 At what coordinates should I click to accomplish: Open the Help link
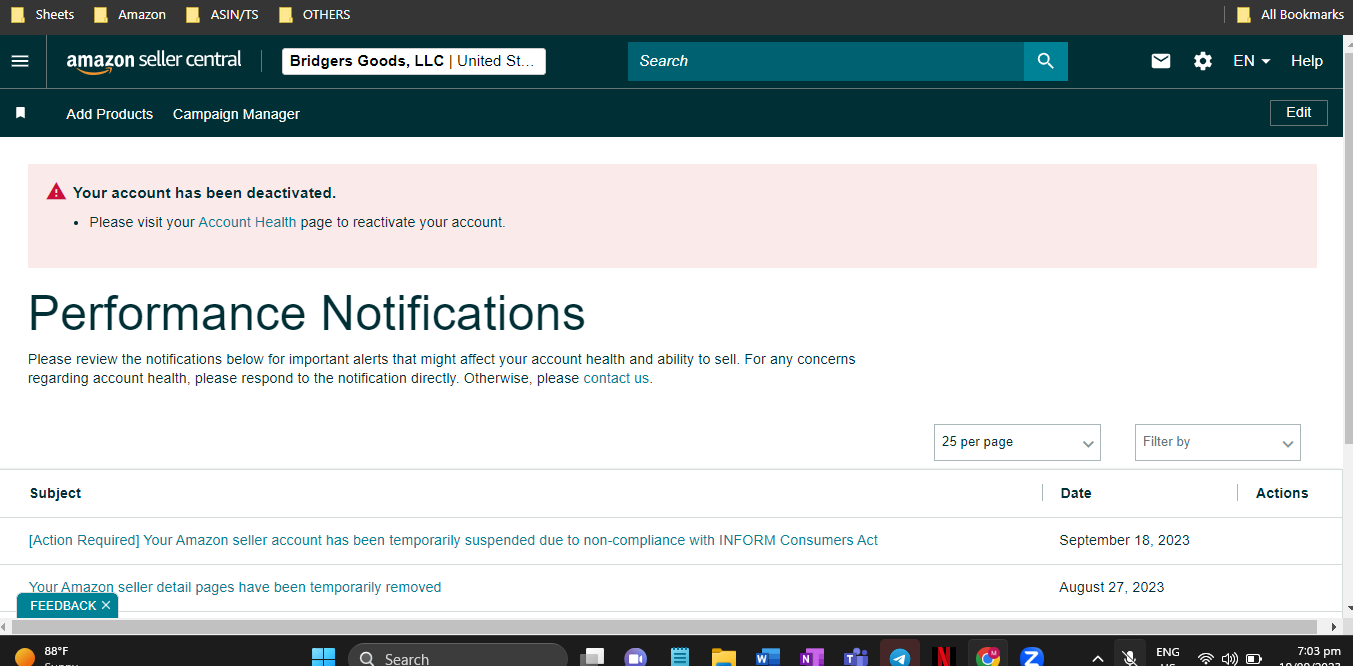click(x=1307, y=61)
